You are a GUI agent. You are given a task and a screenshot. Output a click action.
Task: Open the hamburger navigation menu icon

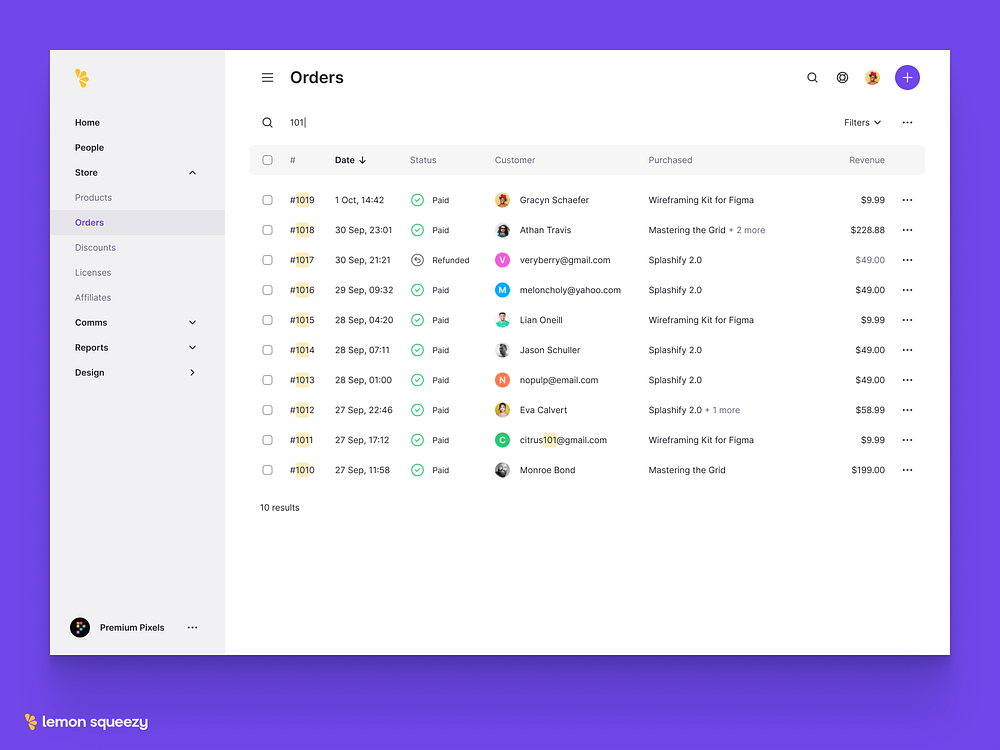(x=267, y=77)
